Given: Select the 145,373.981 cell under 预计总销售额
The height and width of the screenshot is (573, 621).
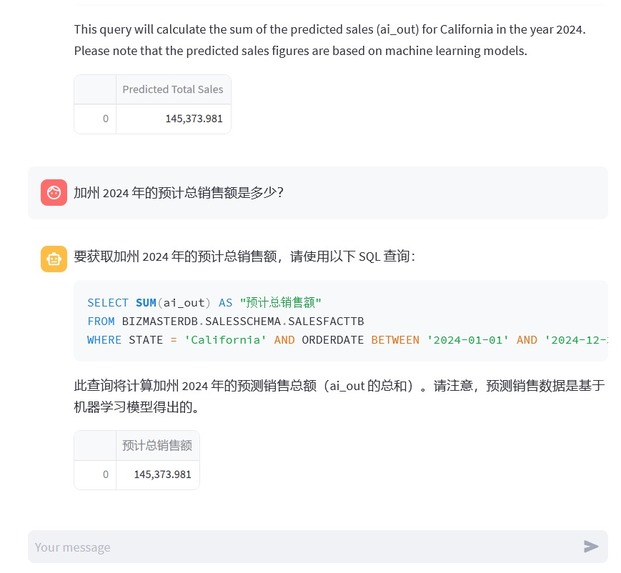Looking at the screenshot, I should pyautogui.click(x=157, y=474).
